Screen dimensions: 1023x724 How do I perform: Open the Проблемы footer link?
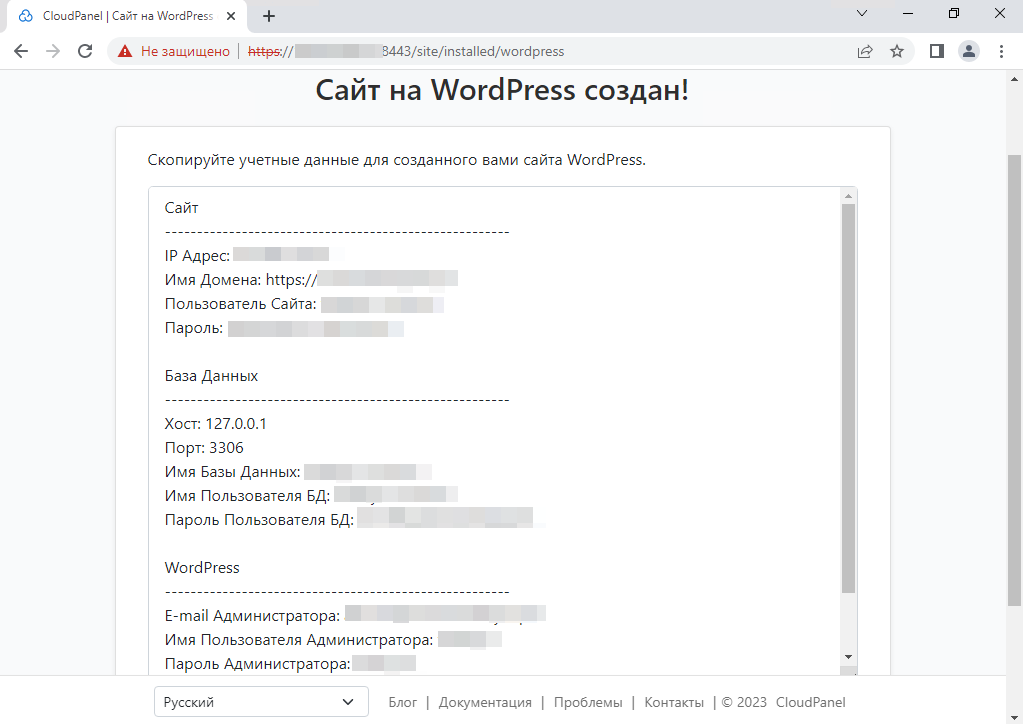(x=587, y=702)
